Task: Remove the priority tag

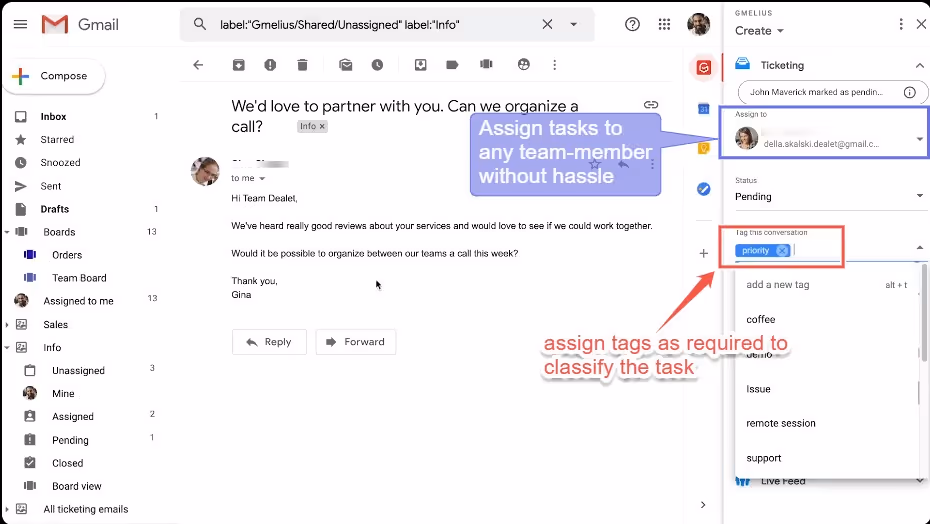Action: [782, 250]
